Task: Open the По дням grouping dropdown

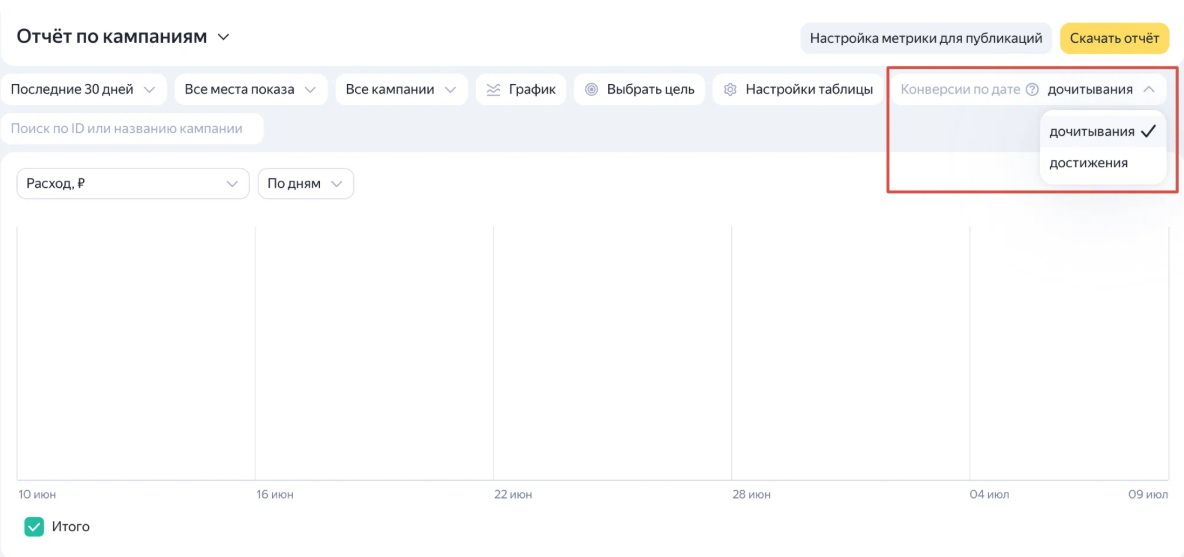Action: click(306, 183)
